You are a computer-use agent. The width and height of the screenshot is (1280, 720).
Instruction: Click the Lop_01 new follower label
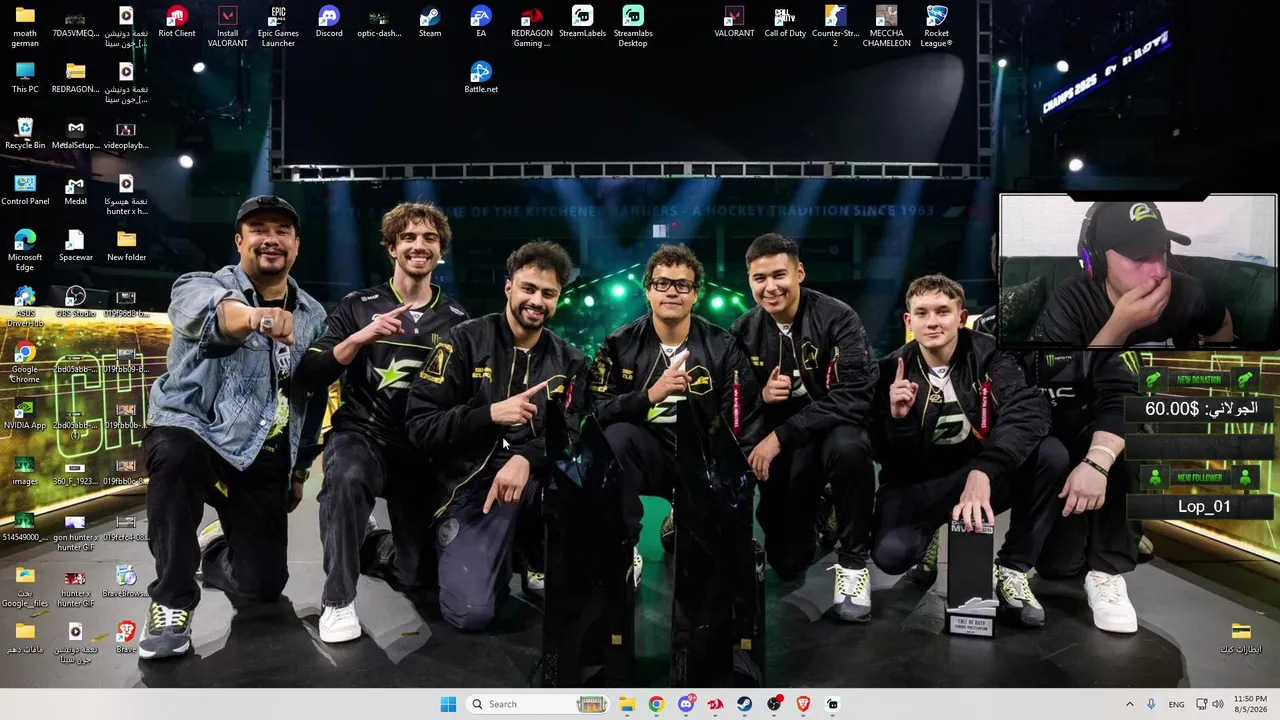pyautogui.click(x=1204, y=506)
